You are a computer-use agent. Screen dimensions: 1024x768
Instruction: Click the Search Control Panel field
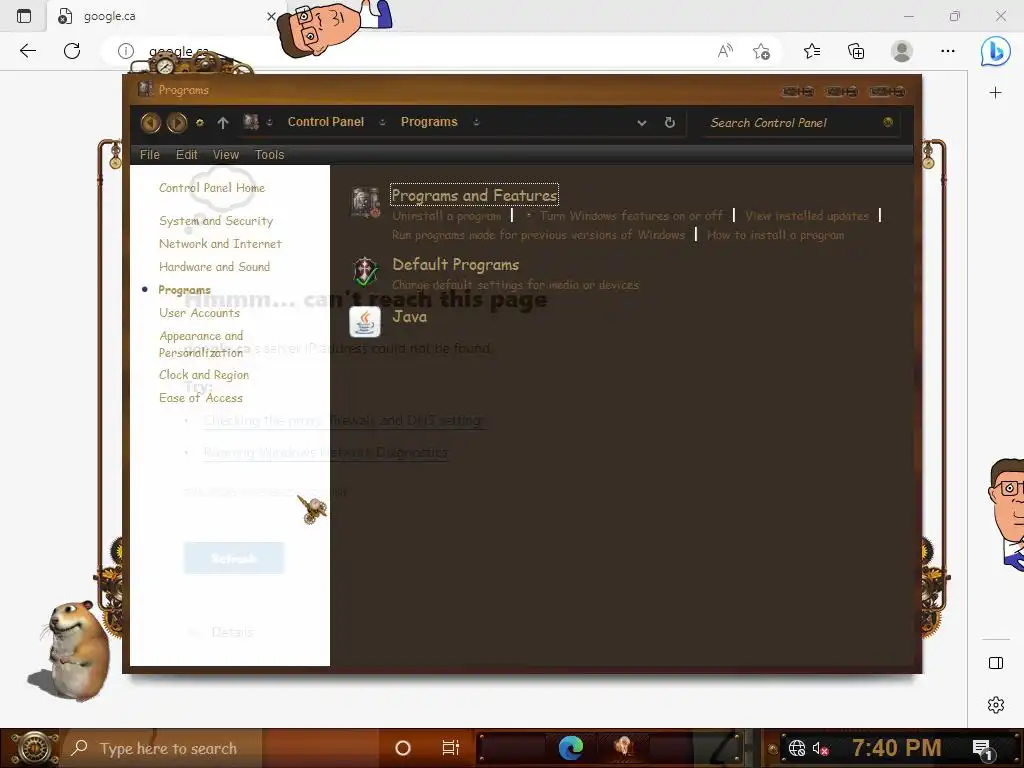pos(800,123)
